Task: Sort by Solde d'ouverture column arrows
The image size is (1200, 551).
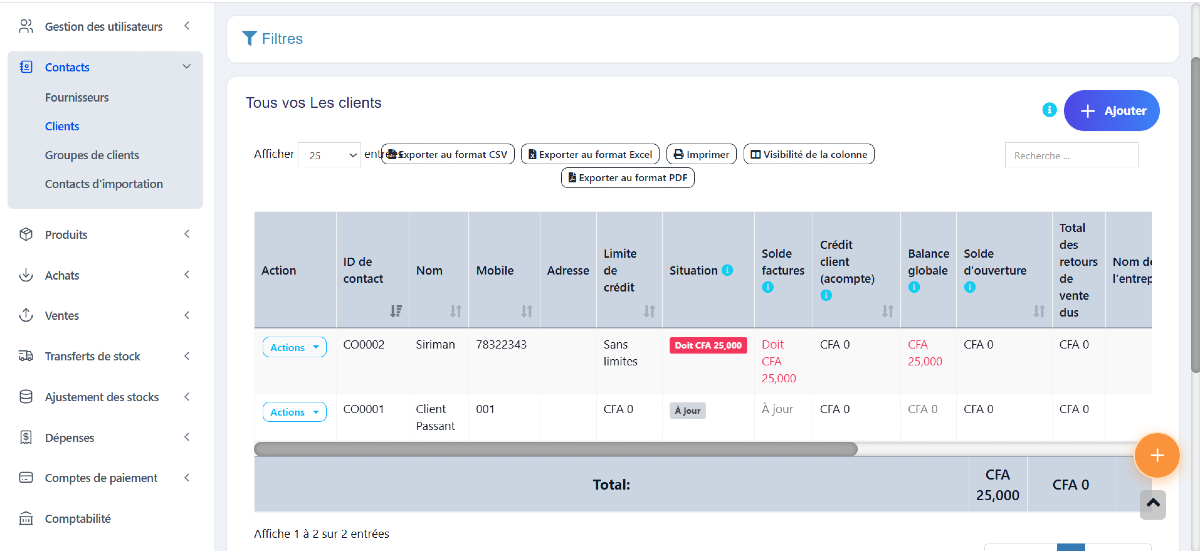Action: pos(1039,311)
